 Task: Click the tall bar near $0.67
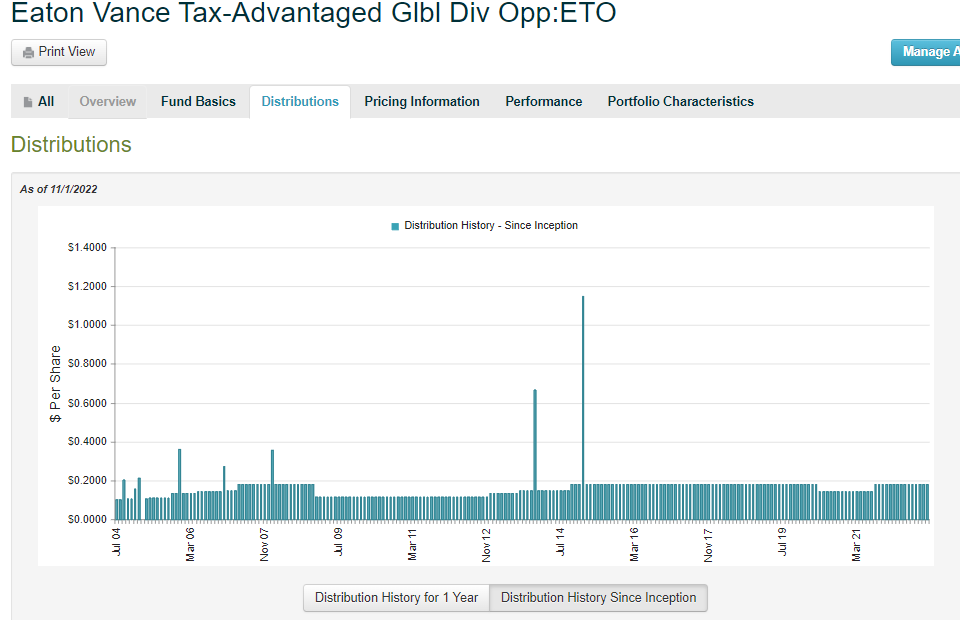pyautogui.click(x=535, y=454)
